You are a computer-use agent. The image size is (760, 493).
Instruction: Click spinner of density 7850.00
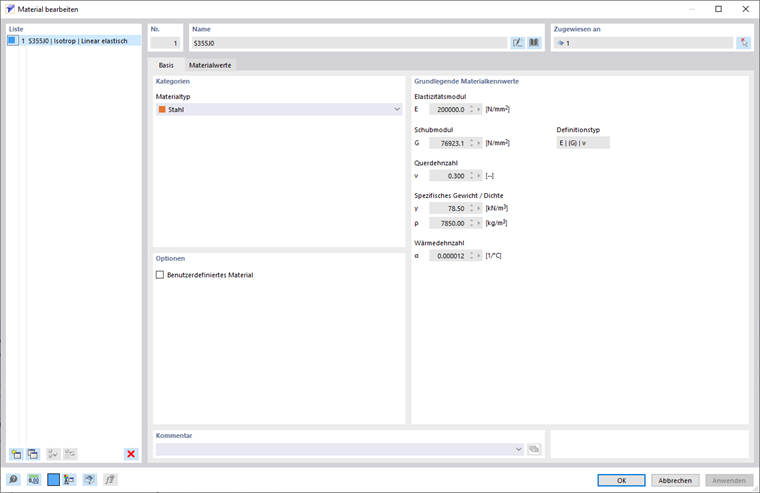[472, 223]
